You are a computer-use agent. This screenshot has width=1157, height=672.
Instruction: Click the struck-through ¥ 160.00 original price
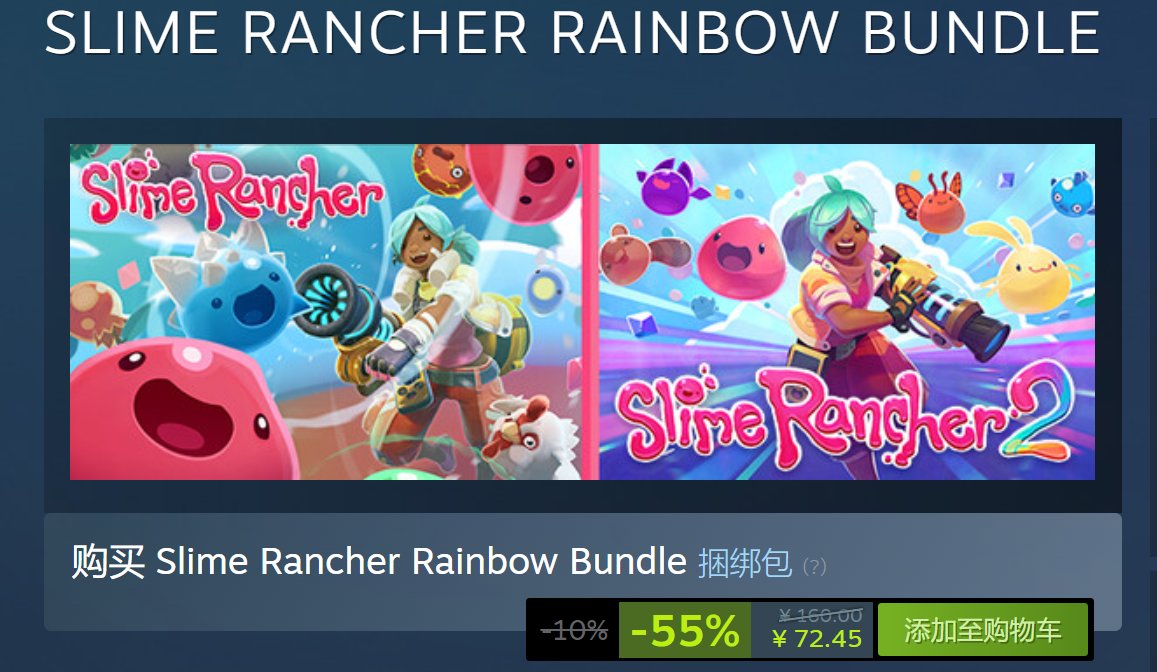tap(821, 614)
